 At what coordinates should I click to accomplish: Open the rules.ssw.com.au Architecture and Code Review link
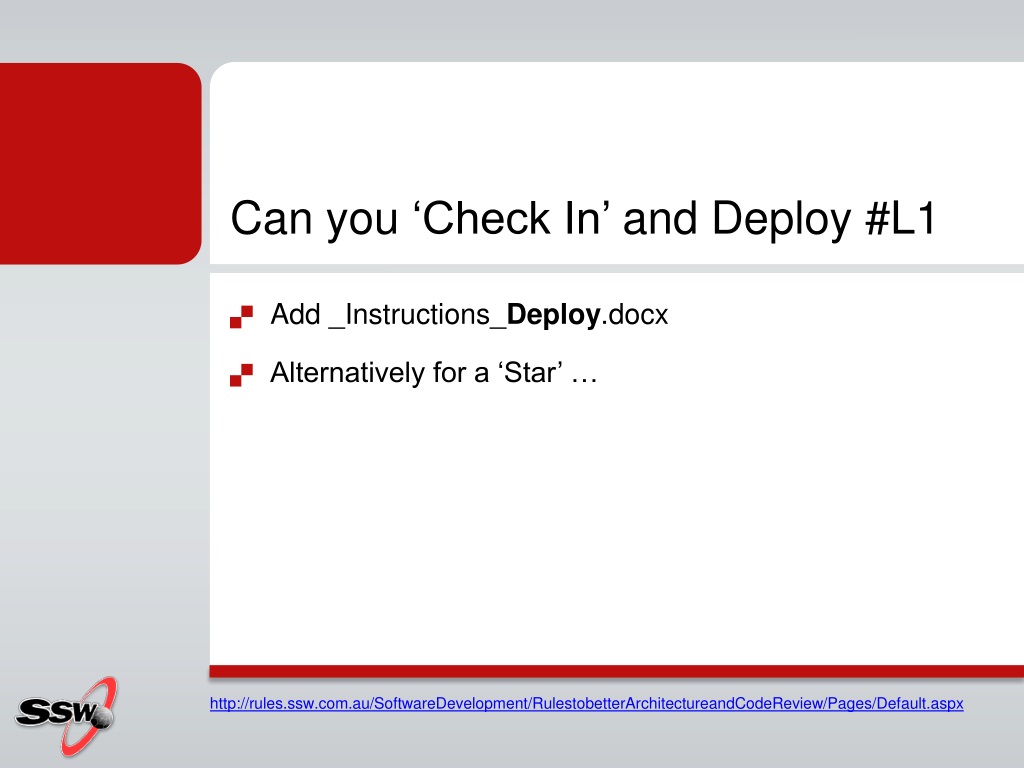click(x=586, y=704)
